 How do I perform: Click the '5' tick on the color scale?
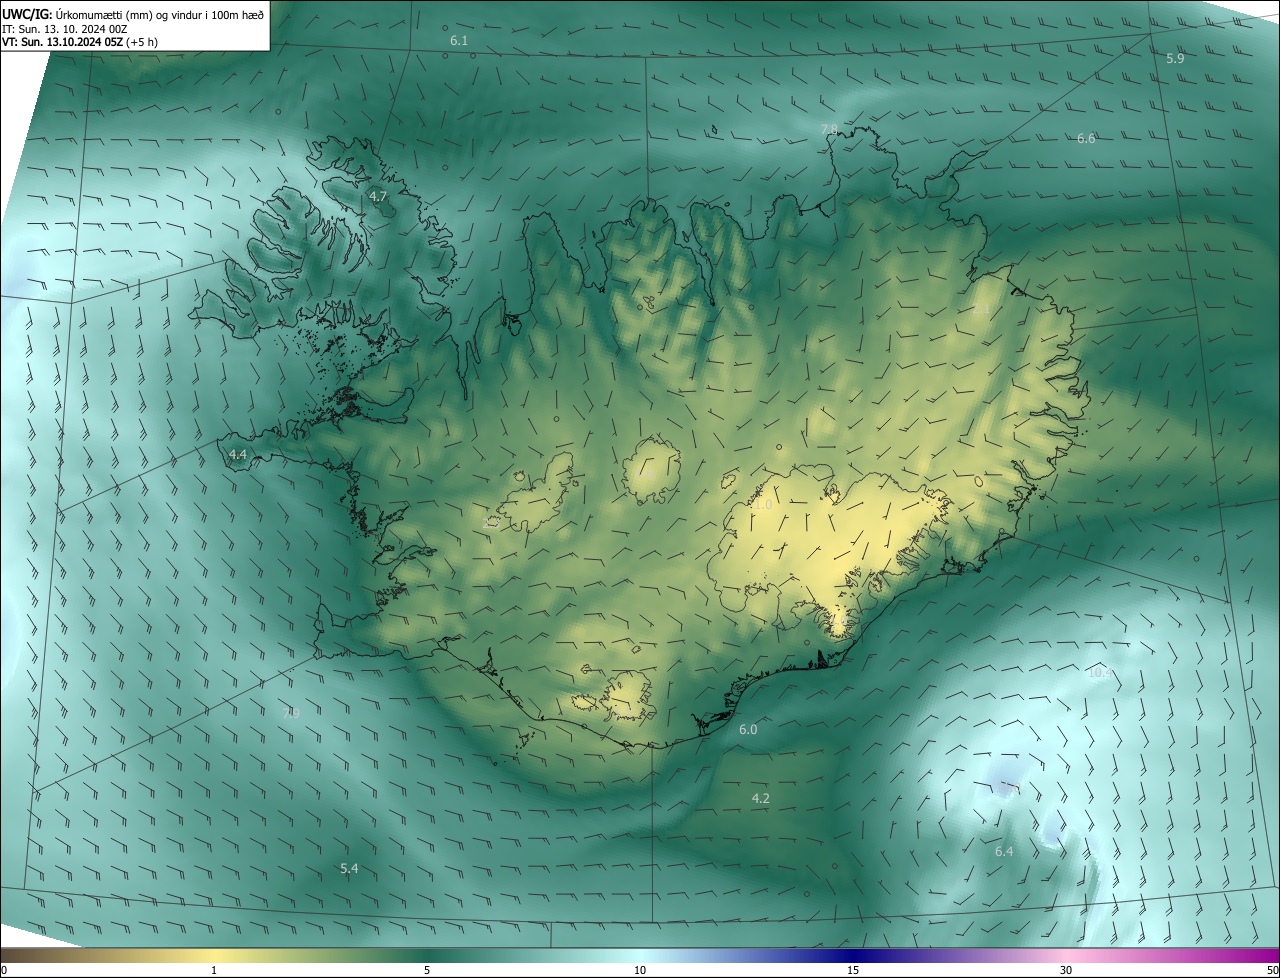pos(427,971)
